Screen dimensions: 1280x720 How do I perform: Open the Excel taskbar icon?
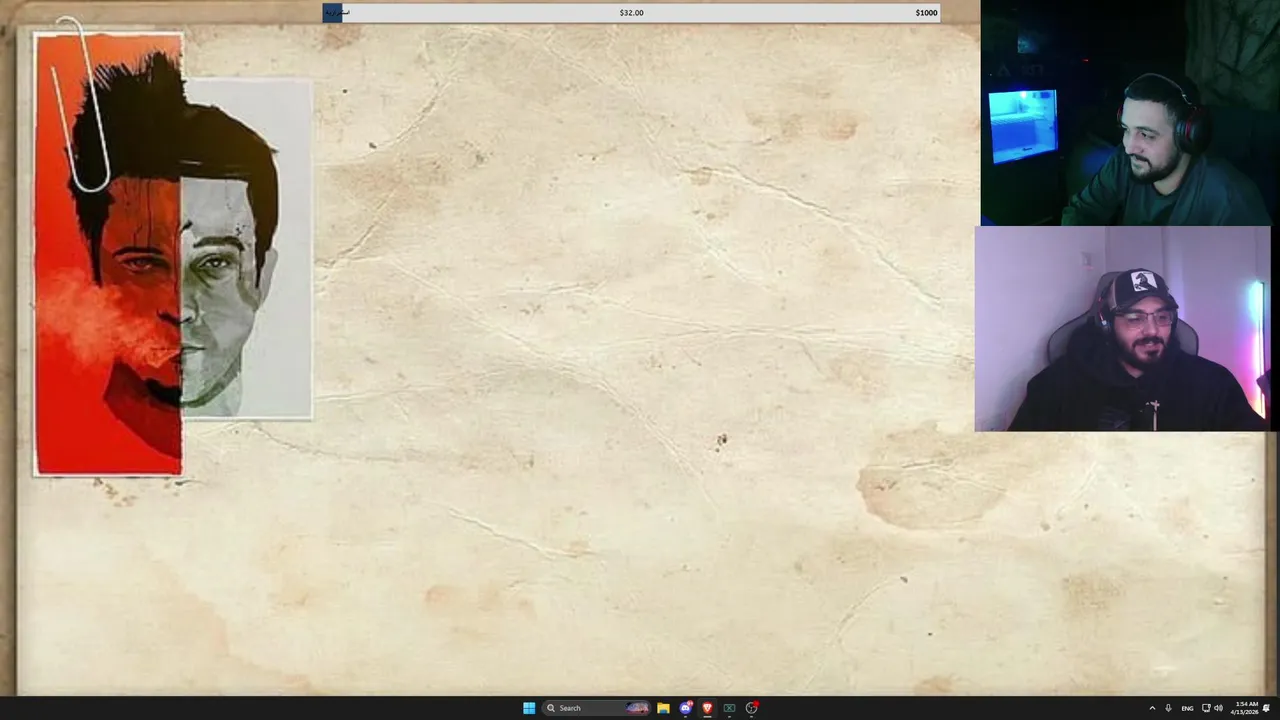click(729, 708)
